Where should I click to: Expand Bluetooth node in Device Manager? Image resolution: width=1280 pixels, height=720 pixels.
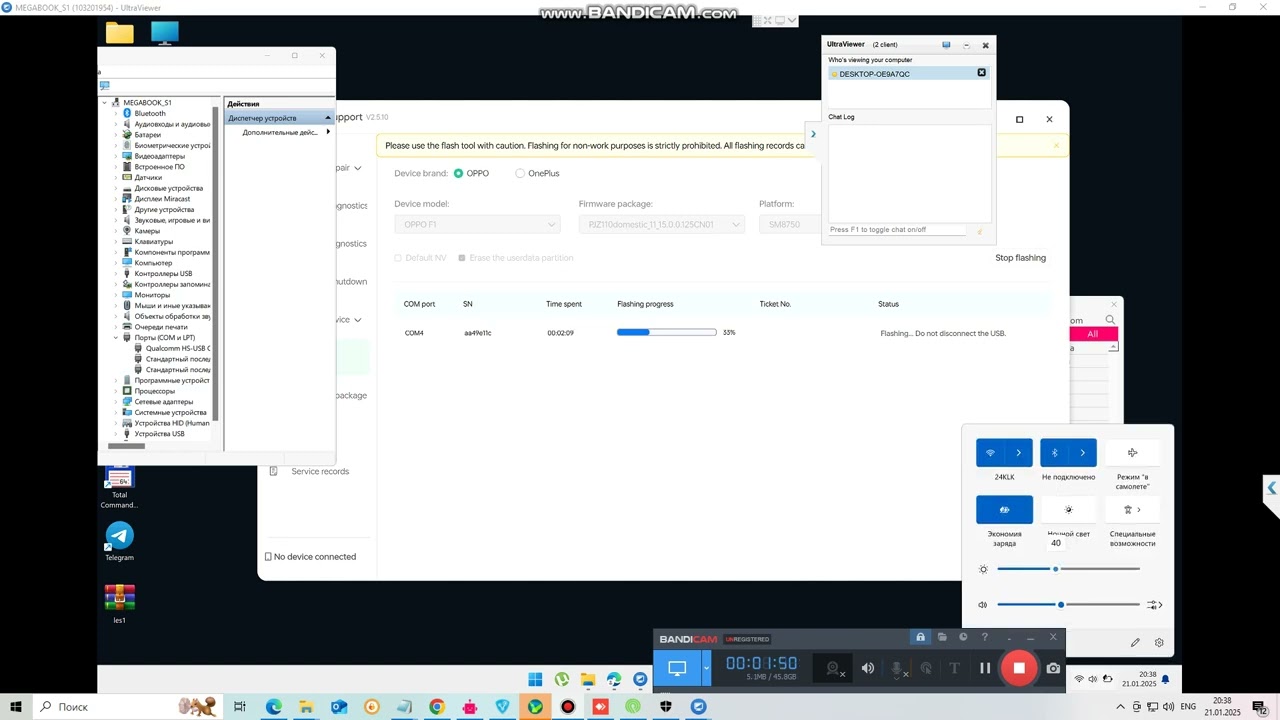(x=116, y=113)
